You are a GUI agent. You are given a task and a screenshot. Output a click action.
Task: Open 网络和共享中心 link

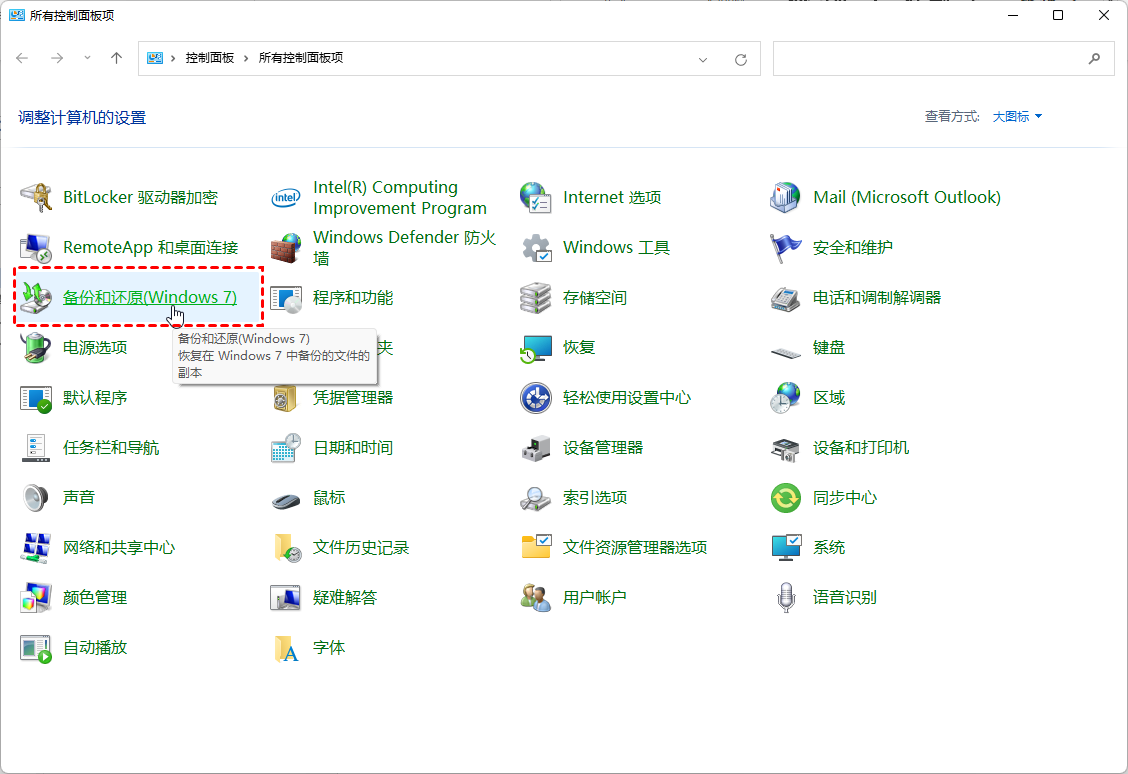(x=119, y=548)
